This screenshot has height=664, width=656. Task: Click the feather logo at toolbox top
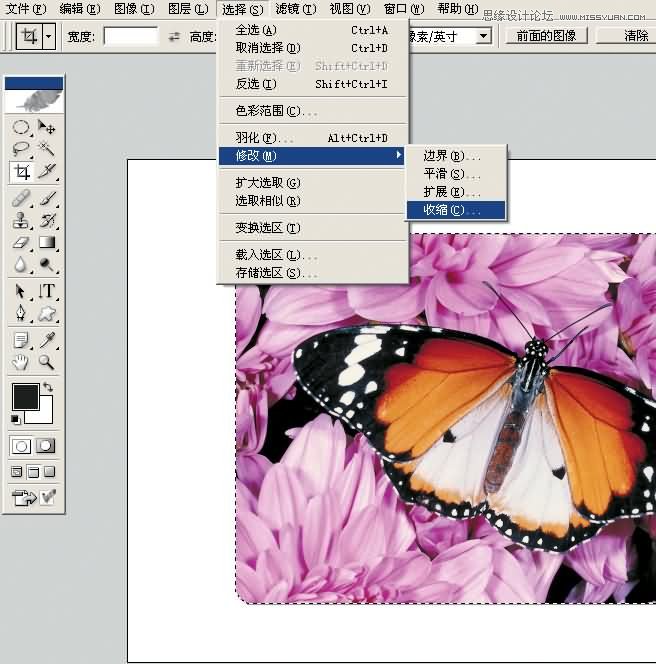pos(34,101)
